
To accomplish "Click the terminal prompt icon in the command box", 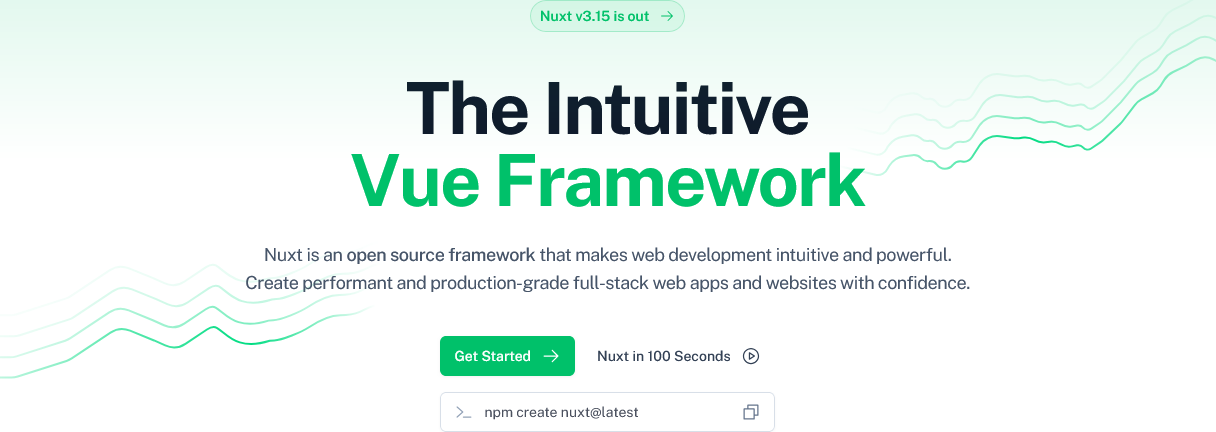I will pyautogui.click(x=463, y=412).
